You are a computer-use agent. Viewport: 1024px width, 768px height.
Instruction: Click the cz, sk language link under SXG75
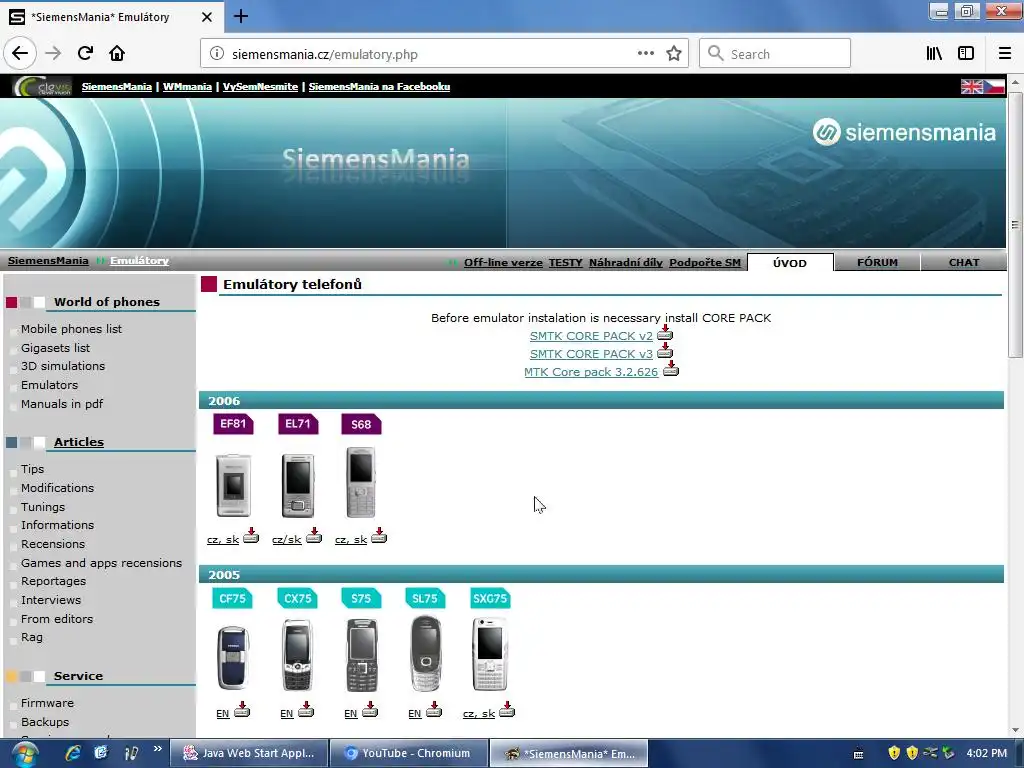pyautogui.click(x=479, y=713)
